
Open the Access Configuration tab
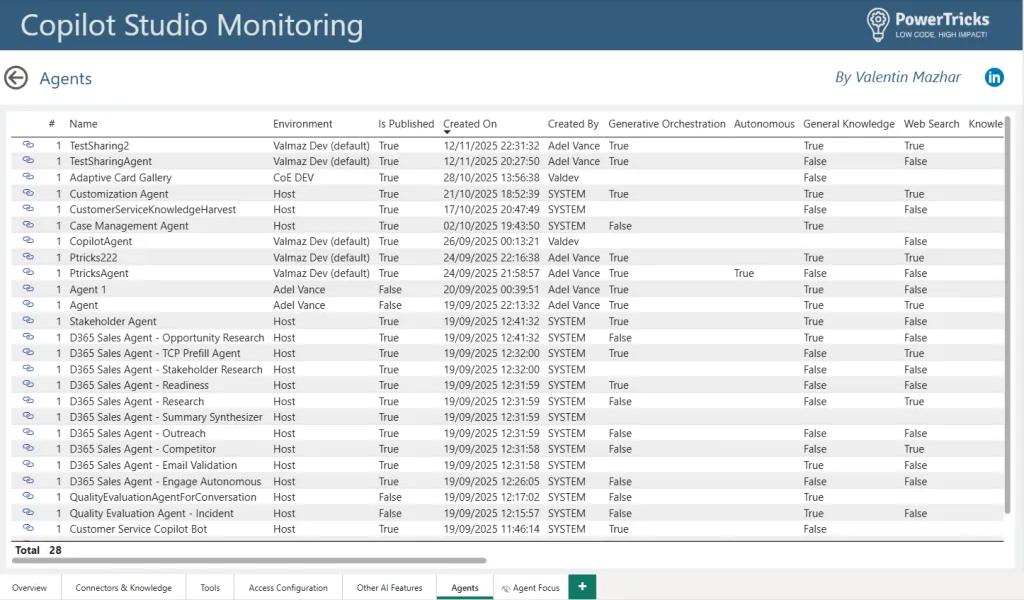point(288,588)
